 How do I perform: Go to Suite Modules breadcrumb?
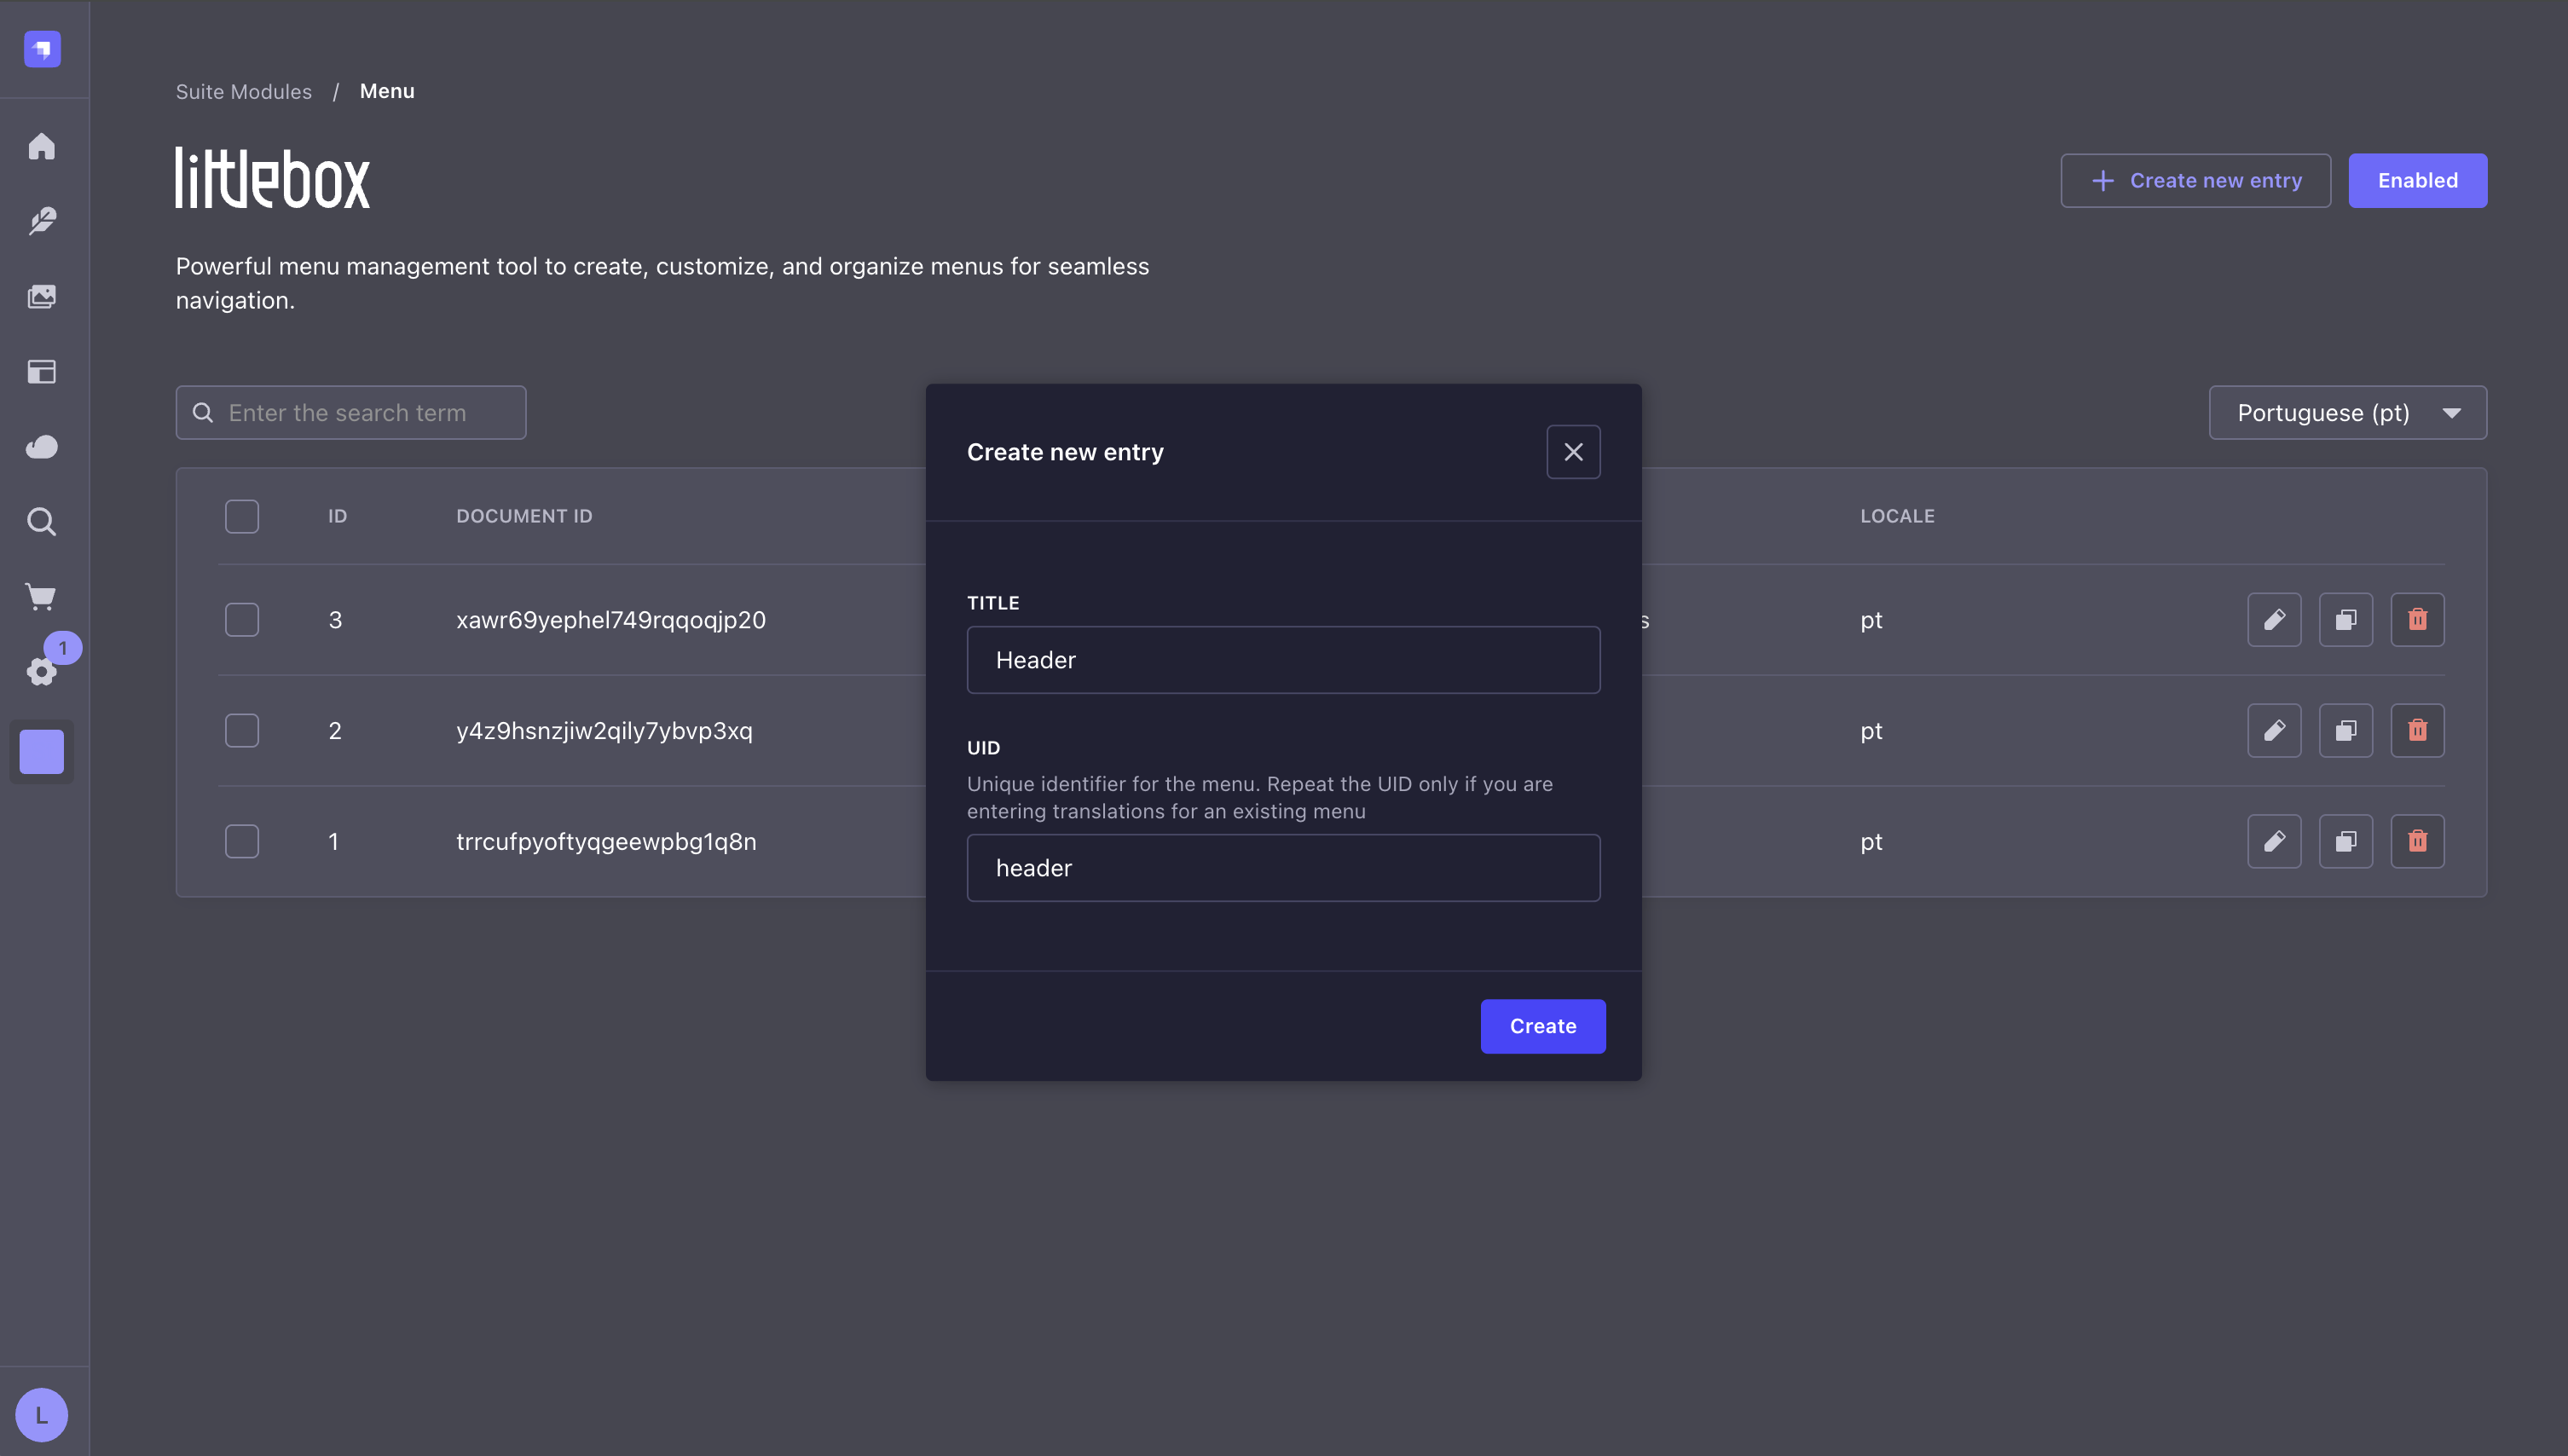243,91
